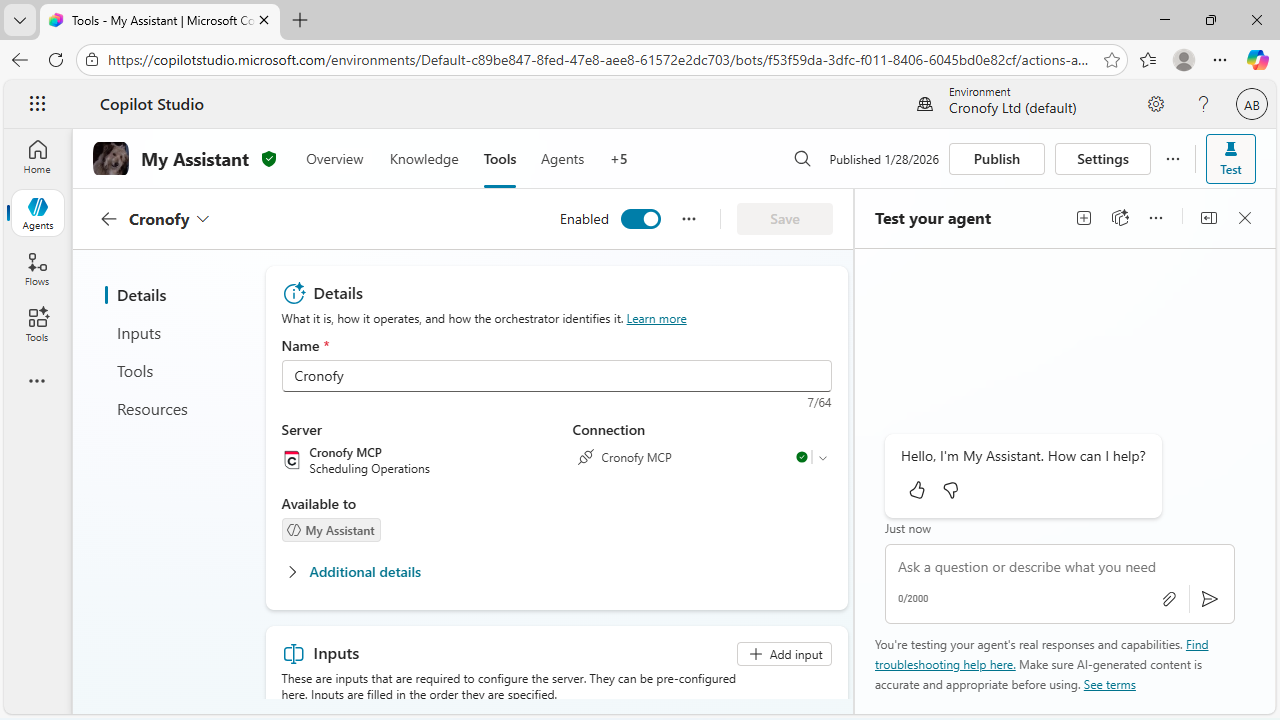This screenshot has height=720, width=1280.
Task: Open the agent more options beside Settings
Action: click(1173, 159)
